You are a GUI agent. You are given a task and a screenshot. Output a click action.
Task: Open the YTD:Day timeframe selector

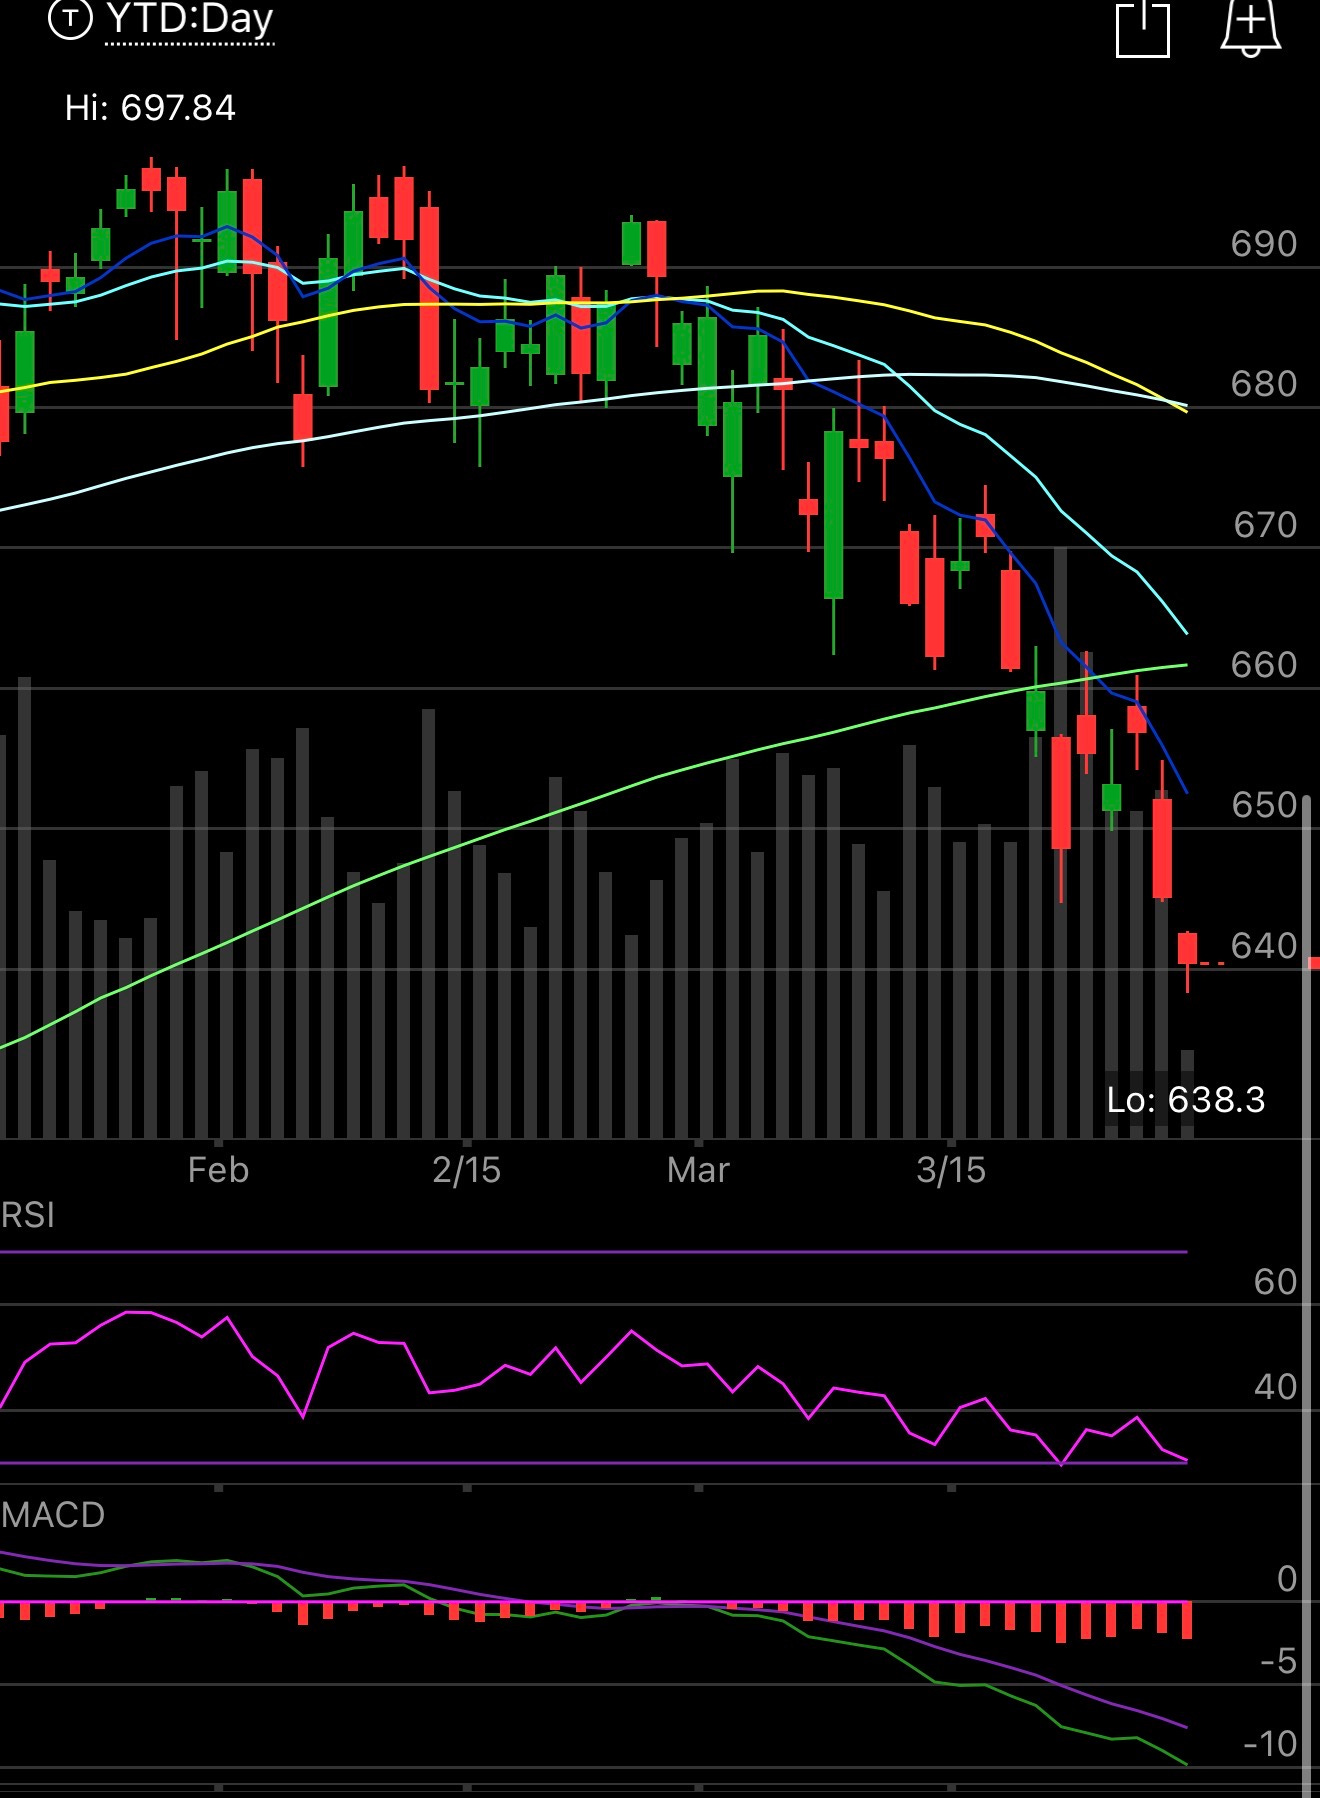[x=190, y=19]
